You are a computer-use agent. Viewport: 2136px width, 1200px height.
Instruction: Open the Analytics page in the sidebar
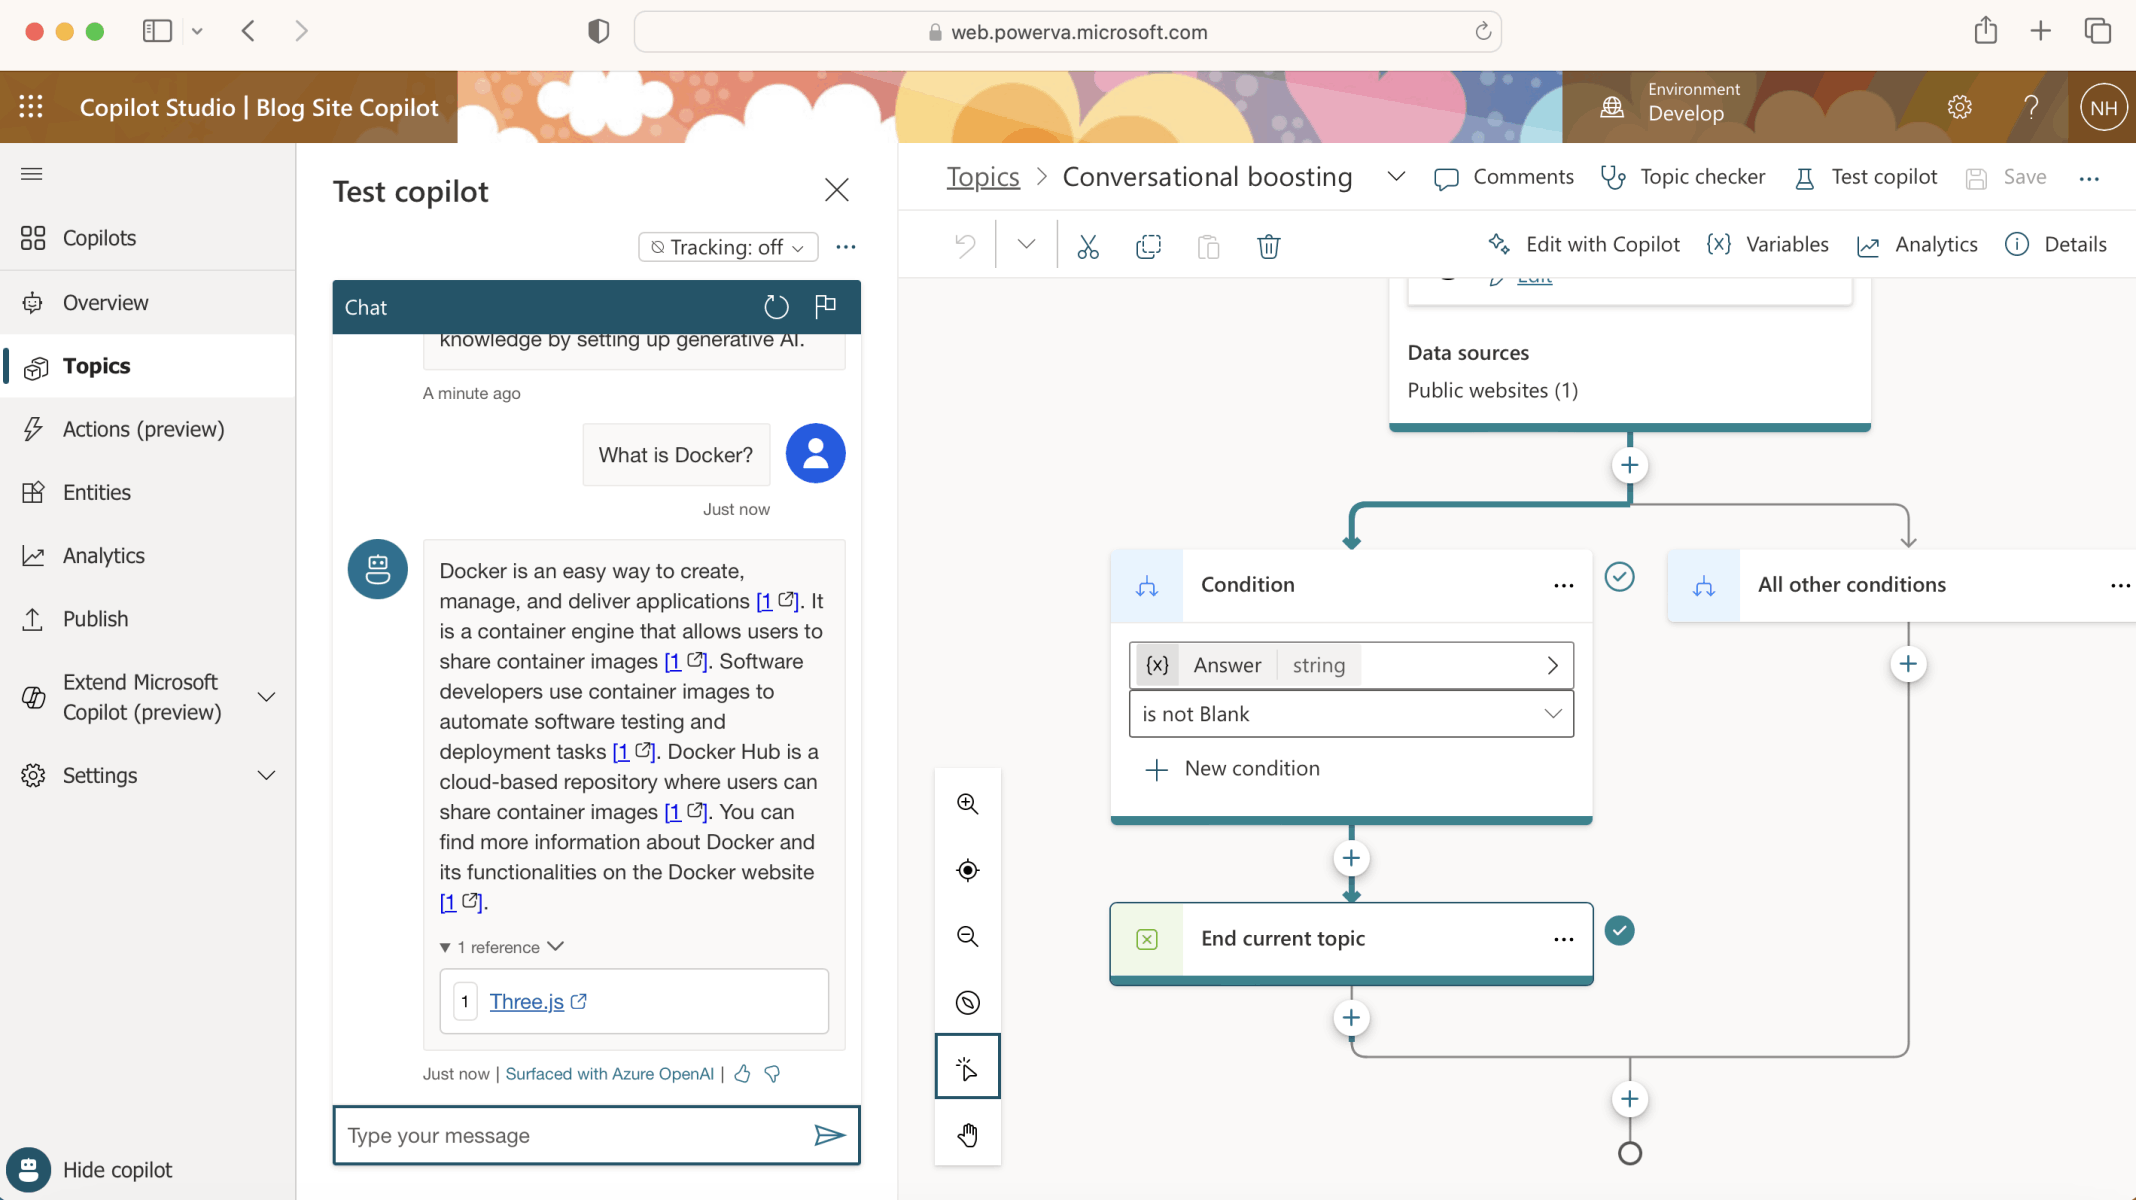[x=103, y=555]
